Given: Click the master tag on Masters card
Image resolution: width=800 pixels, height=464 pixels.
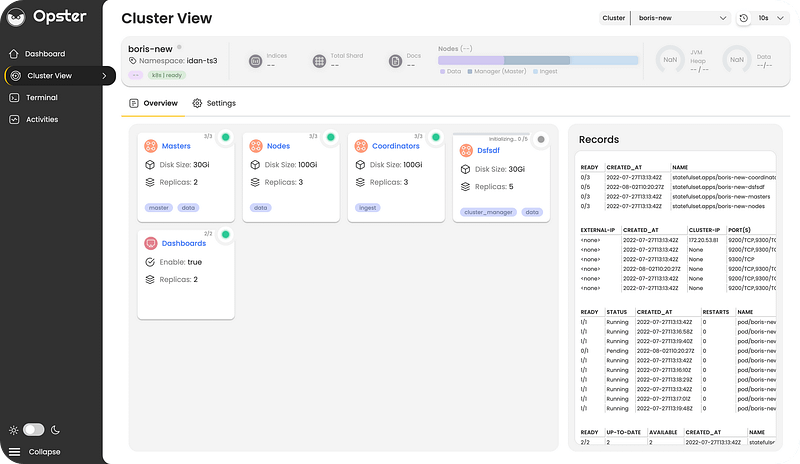Looking at the screenshot, I should (159, 208).
